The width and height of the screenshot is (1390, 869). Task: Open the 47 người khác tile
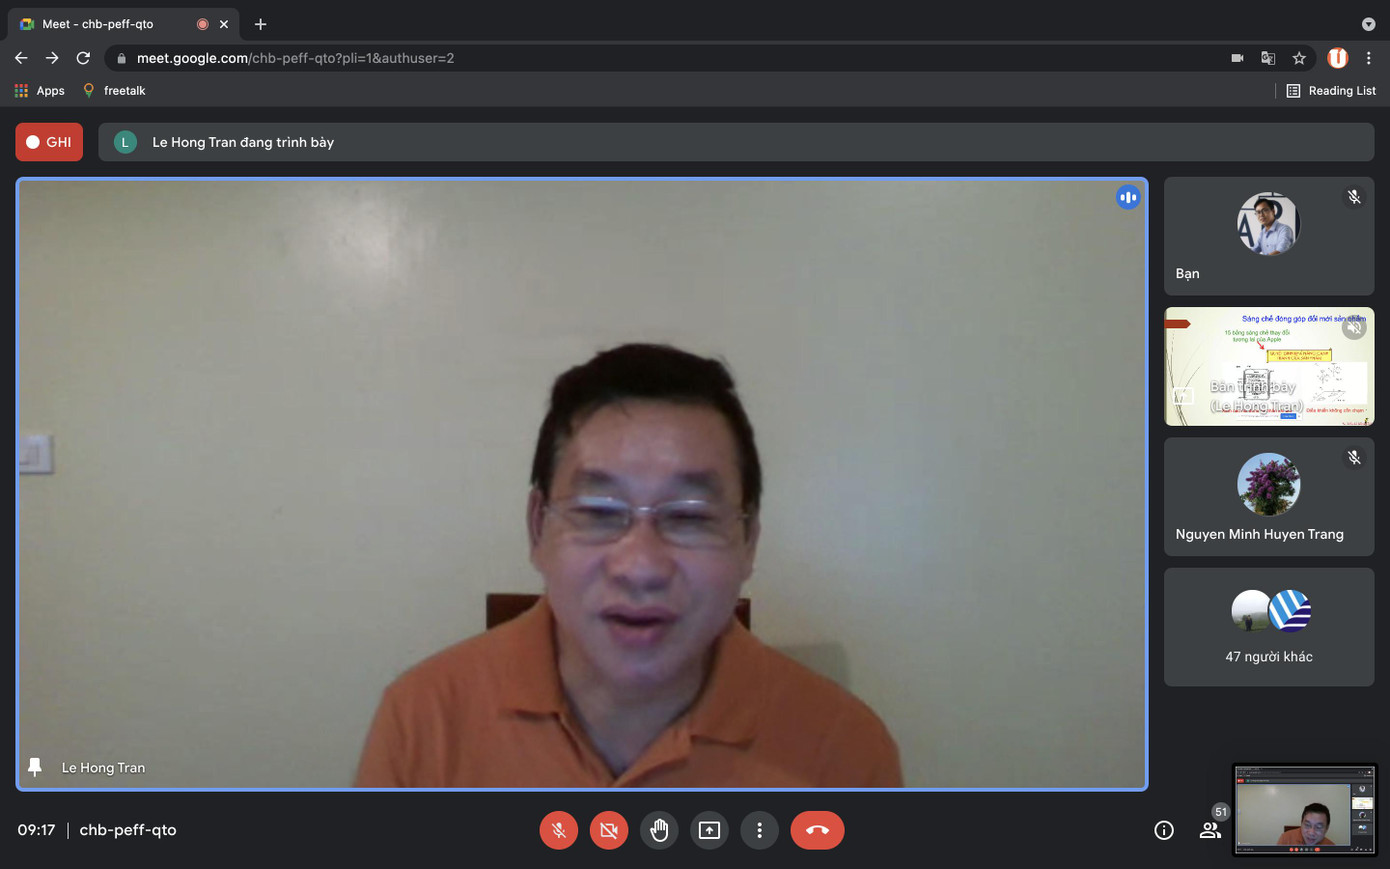tap(1268, 627)
